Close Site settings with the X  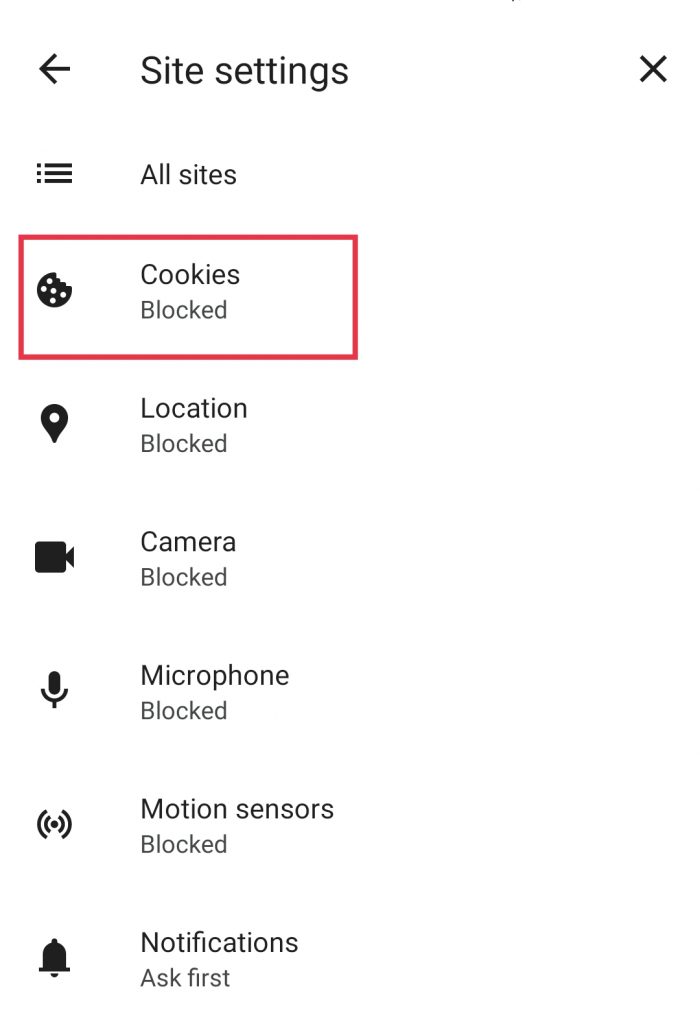[653, 69]
